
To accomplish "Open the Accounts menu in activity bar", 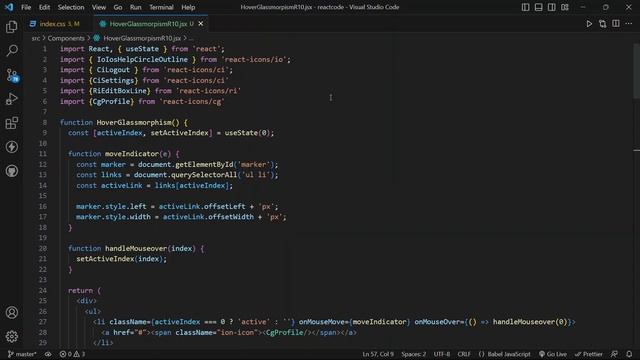I will 11,313.
